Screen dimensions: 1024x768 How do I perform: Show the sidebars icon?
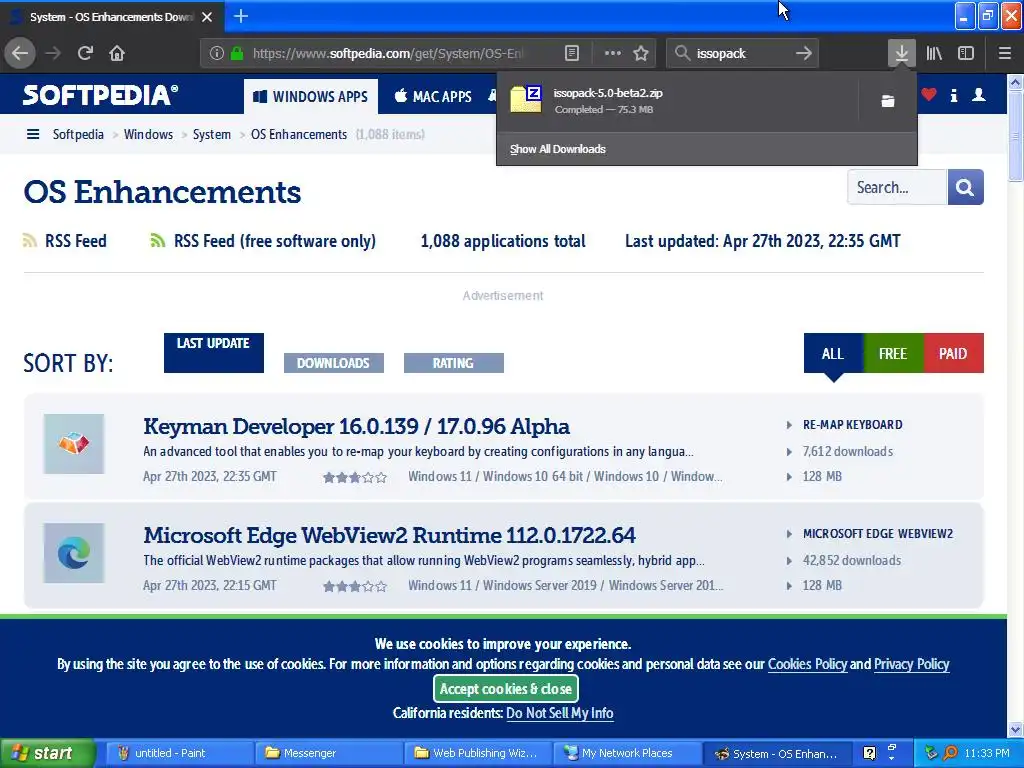point(966,53)
